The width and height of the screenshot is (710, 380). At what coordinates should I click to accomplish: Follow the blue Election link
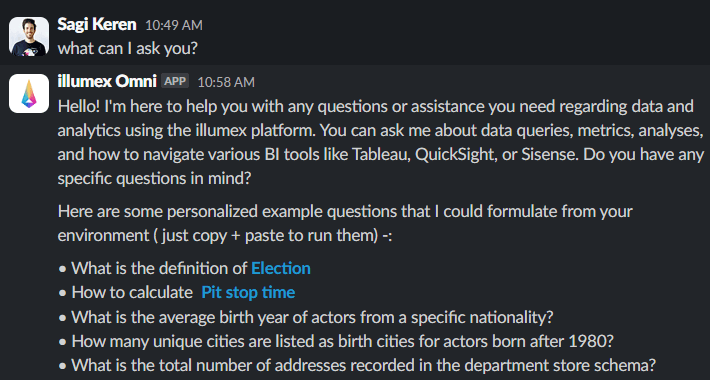coord(281,268)
